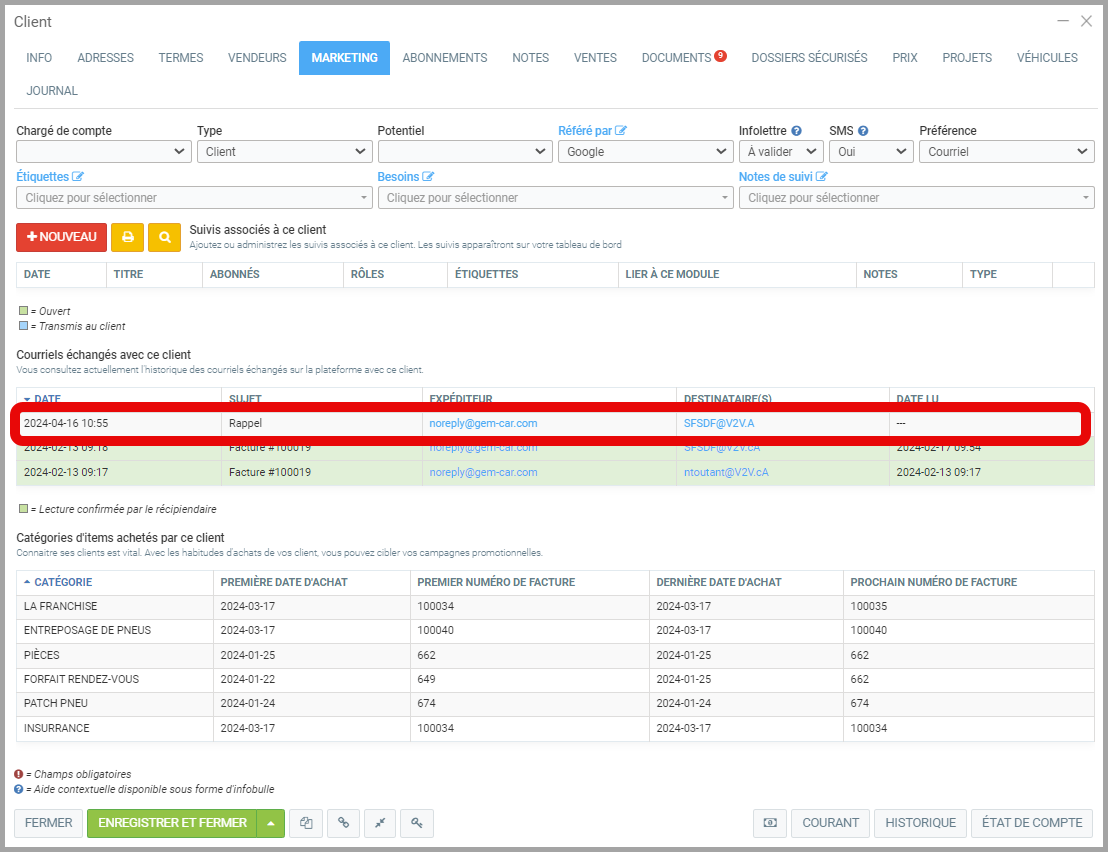Expand the Préférence dropdown set to Courriel
The height and width of the screenshot is (852, 1108).
click(x=1006, y=152)
